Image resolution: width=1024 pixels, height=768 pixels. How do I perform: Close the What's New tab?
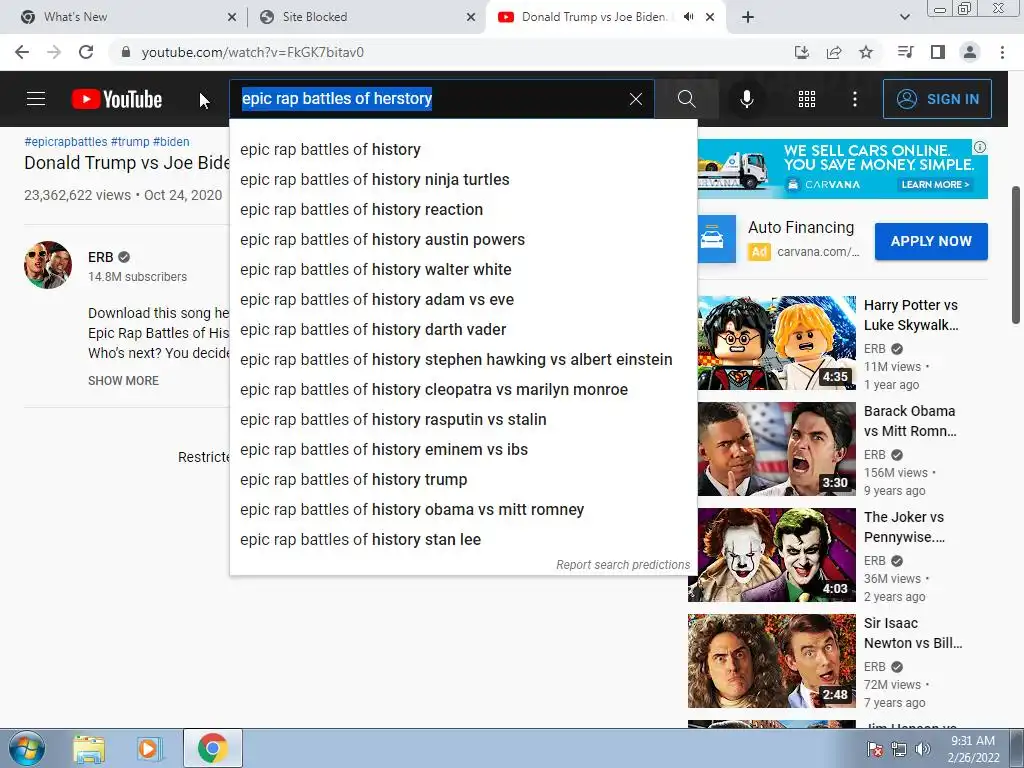(x=232, y=18)
